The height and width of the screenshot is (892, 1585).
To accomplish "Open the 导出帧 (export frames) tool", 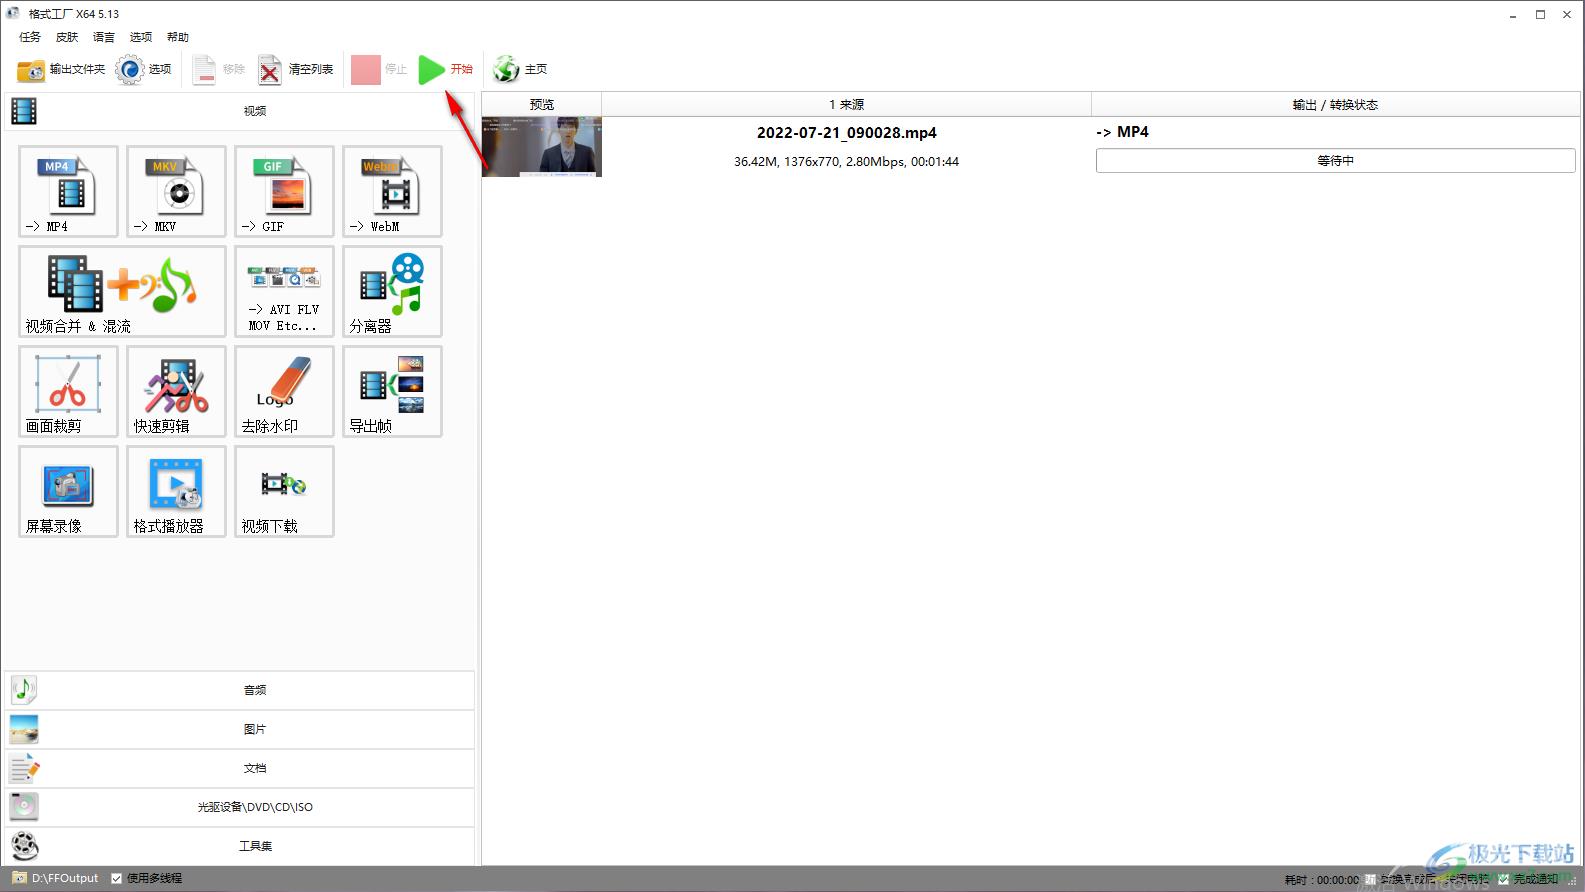I will 392,391.
